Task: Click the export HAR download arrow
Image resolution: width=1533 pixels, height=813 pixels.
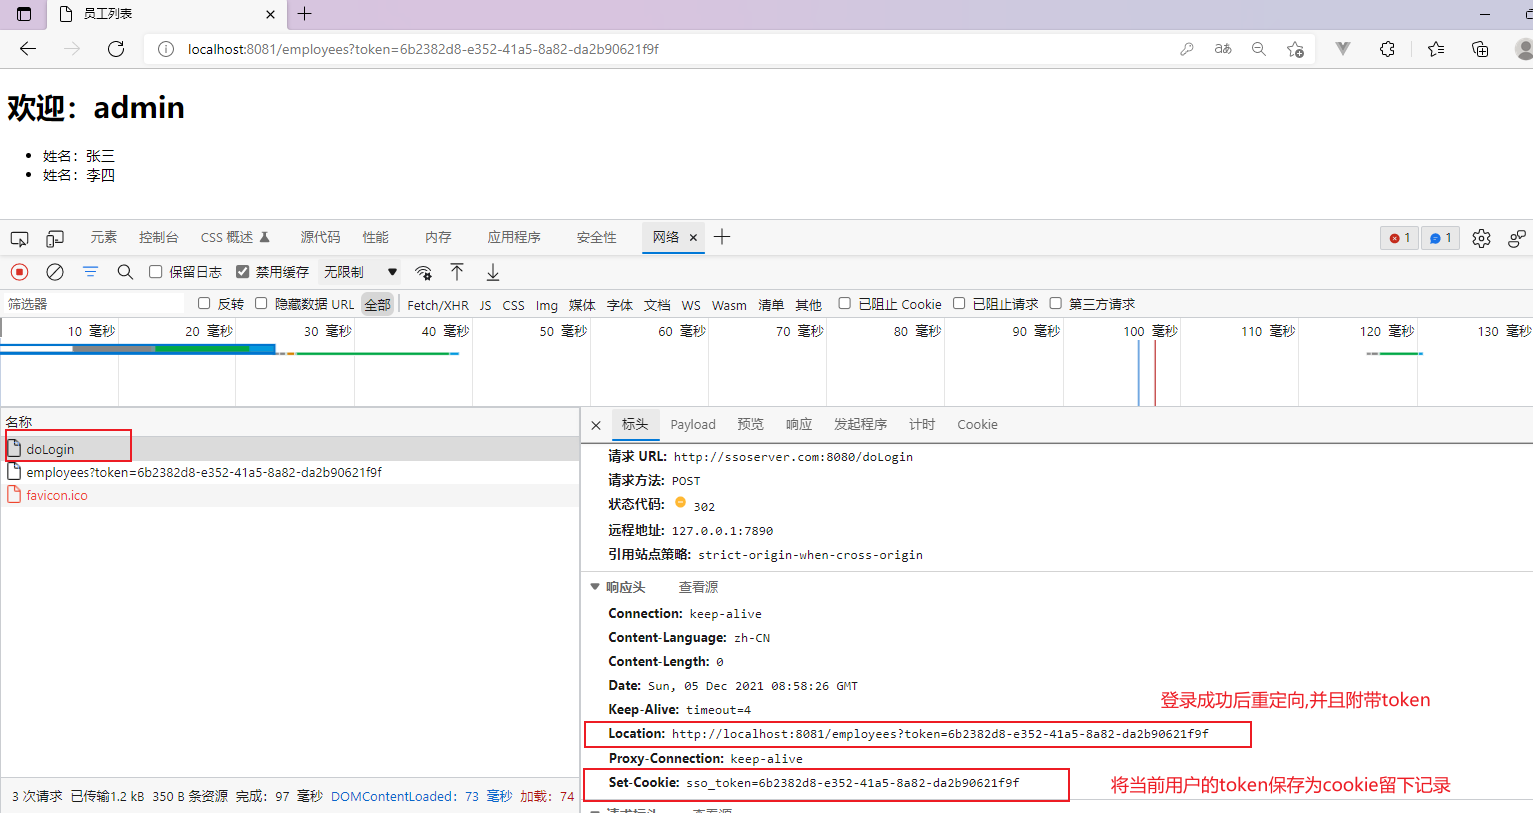Action: click(x=493, y=272)
